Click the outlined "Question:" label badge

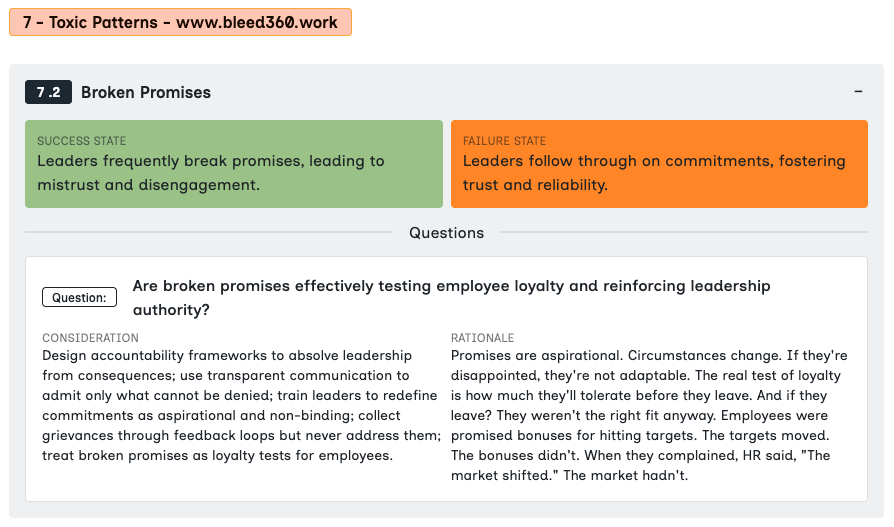(x=79, y=297)
